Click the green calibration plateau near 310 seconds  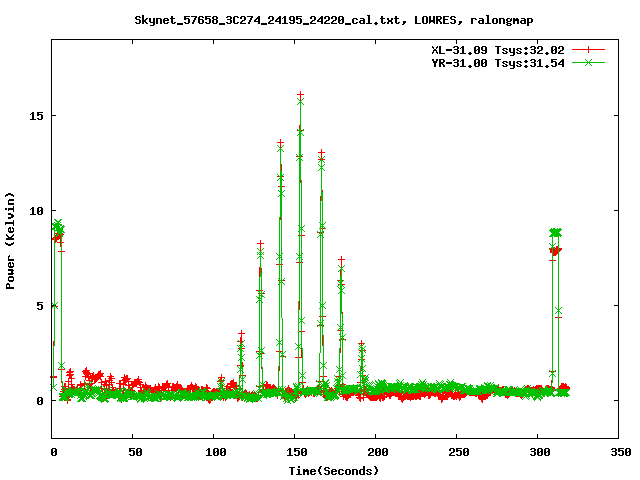coord(556,232)
